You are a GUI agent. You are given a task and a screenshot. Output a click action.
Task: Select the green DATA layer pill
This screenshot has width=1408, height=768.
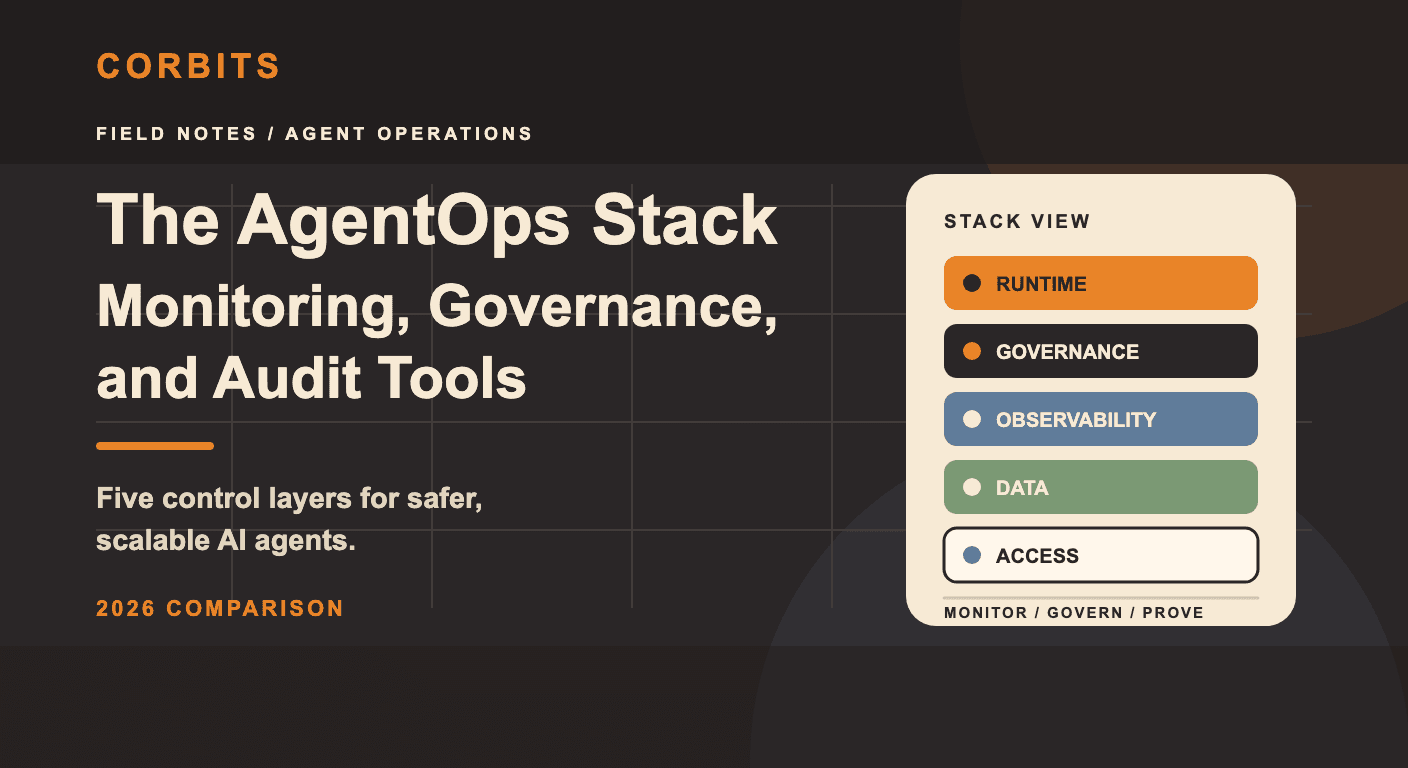click(1101, 487)
